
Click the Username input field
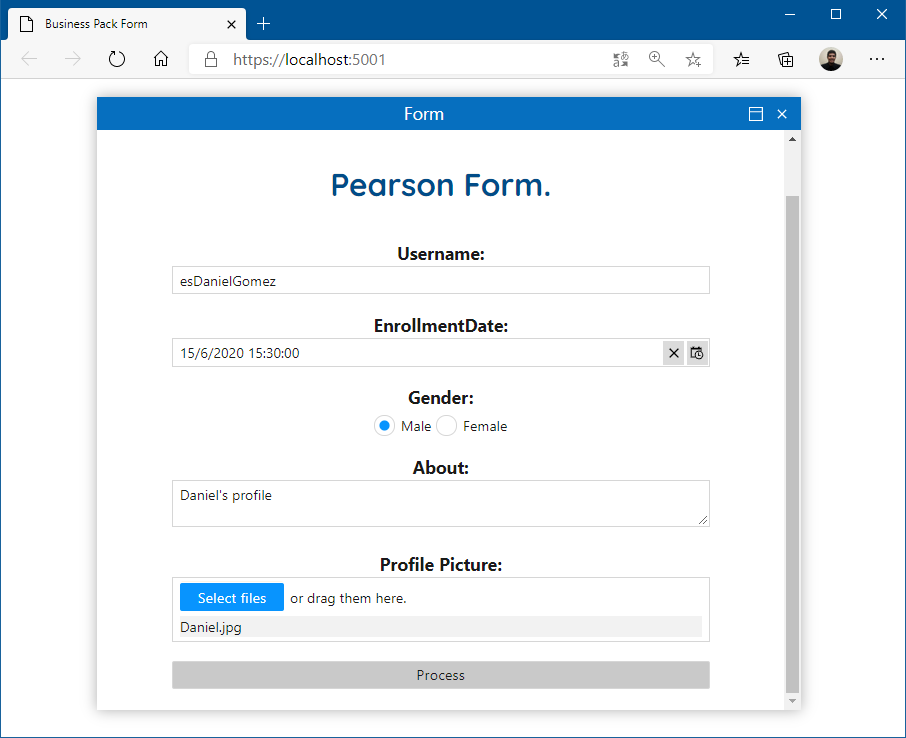[x=441, y=280]
